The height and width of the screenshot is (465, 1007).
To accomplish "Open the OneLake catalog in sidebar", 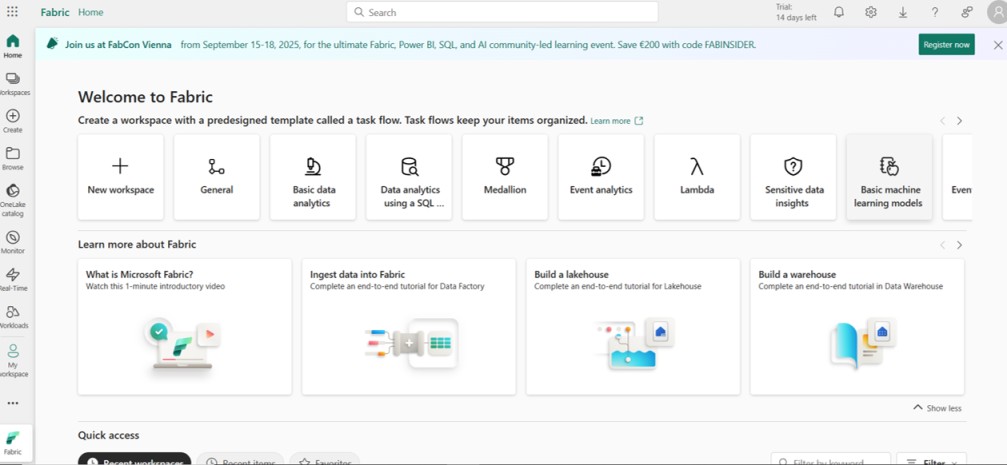I will [x=13, y=198].
